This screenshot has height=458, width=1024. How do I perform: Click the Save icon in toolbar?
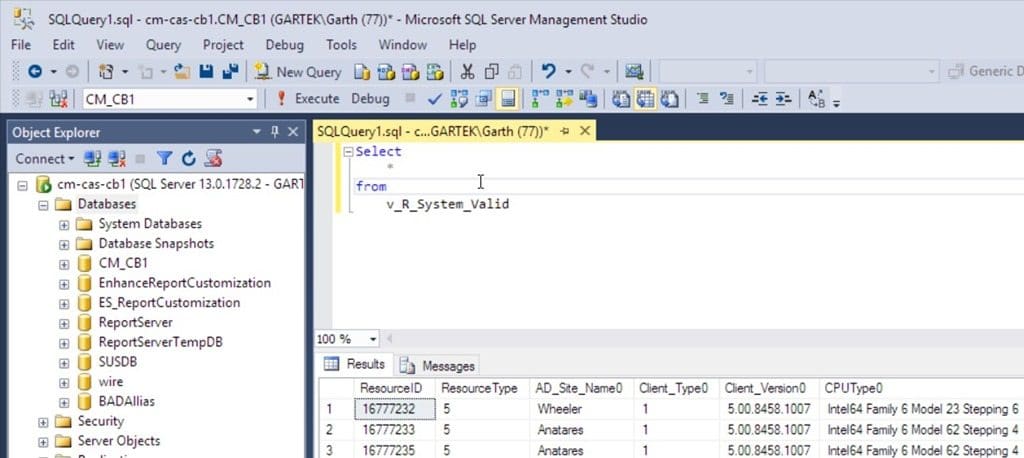tap(206, 72)
